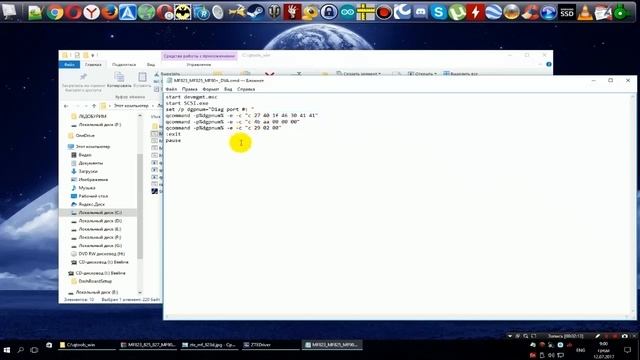
Task: Switch to Главная tab in Explorer ribbon
Action: pyautogui.click(x=93, y=64)
